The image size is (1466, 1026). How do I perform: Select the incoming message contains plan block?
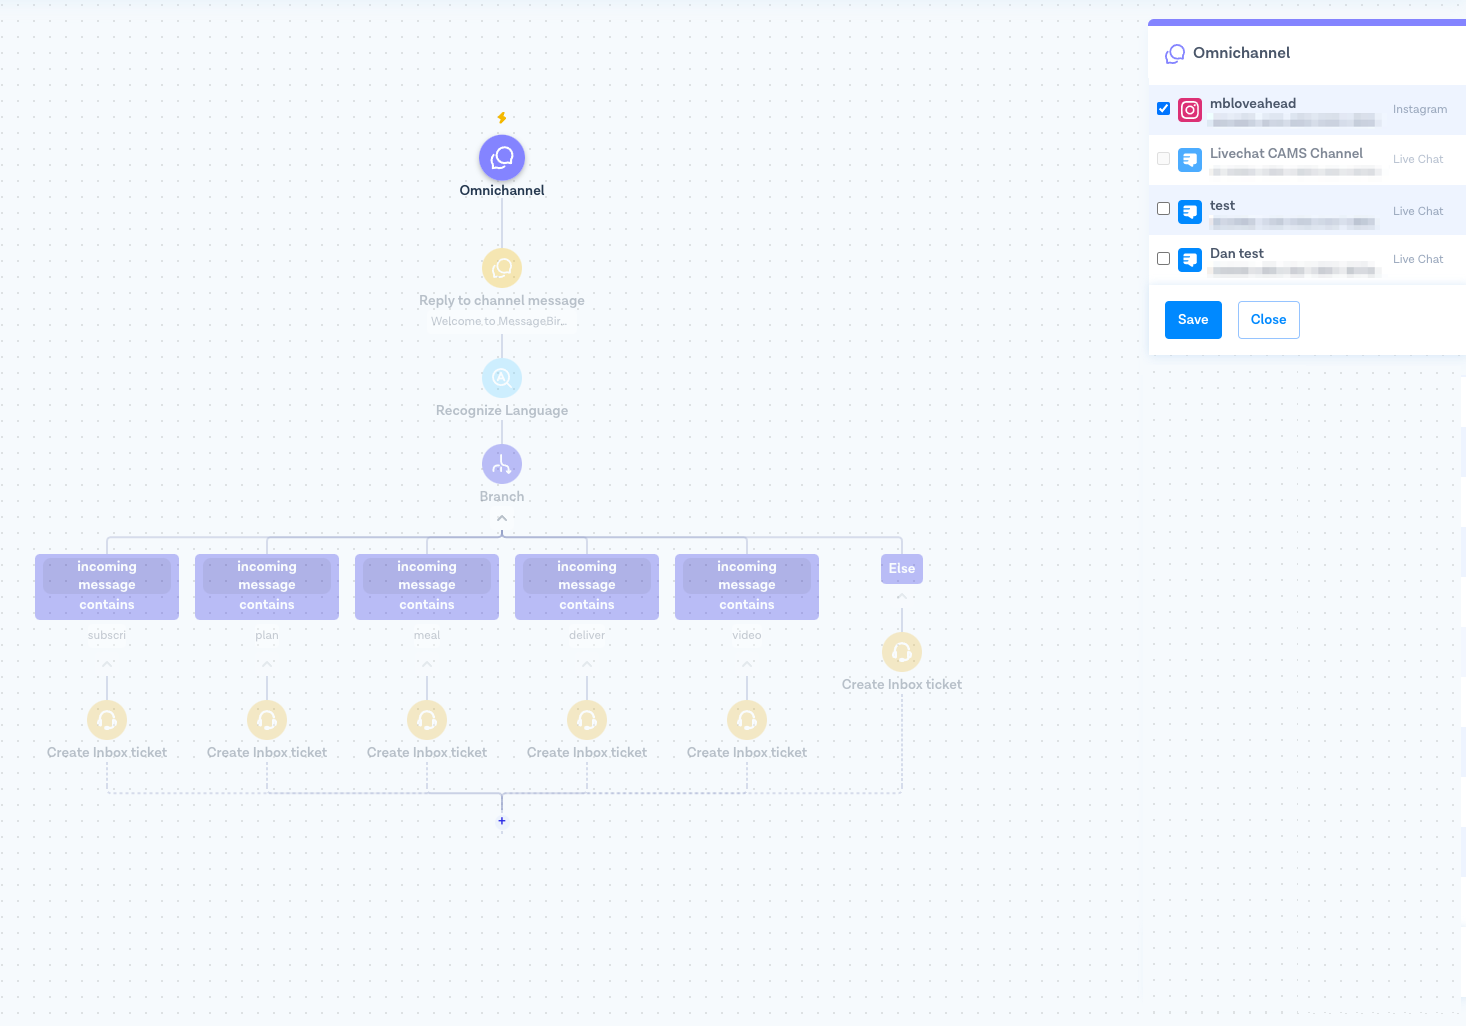pos(267,586)
